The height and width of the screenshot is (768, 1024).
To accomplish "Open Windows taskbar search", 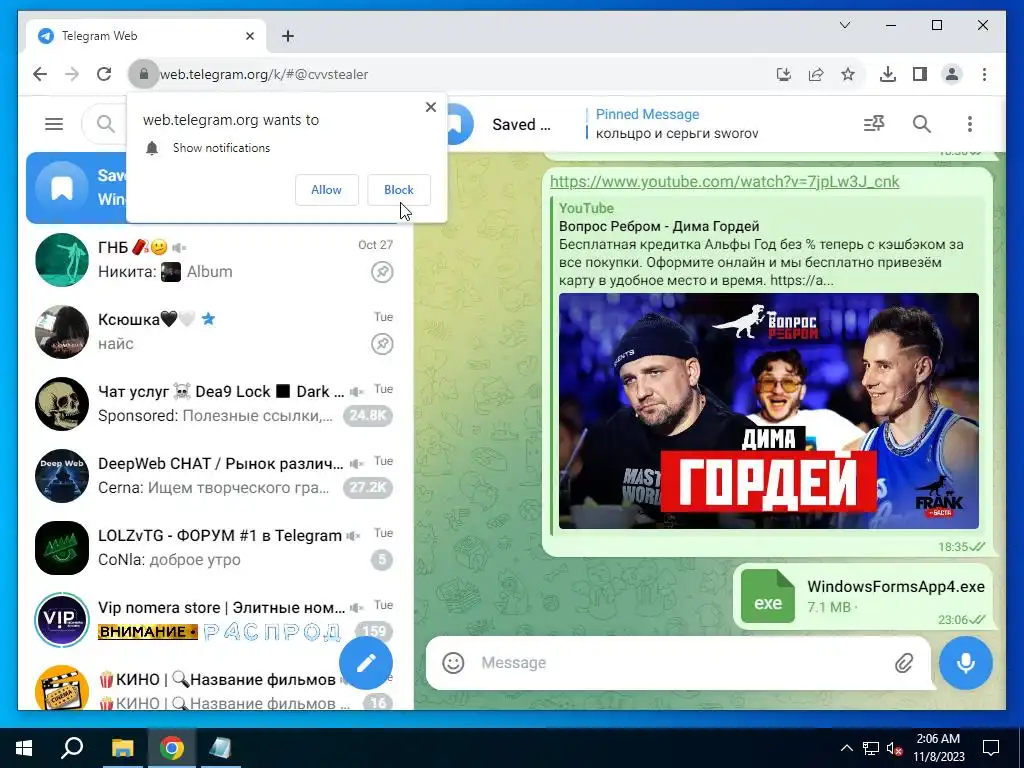I will point(72,748).
